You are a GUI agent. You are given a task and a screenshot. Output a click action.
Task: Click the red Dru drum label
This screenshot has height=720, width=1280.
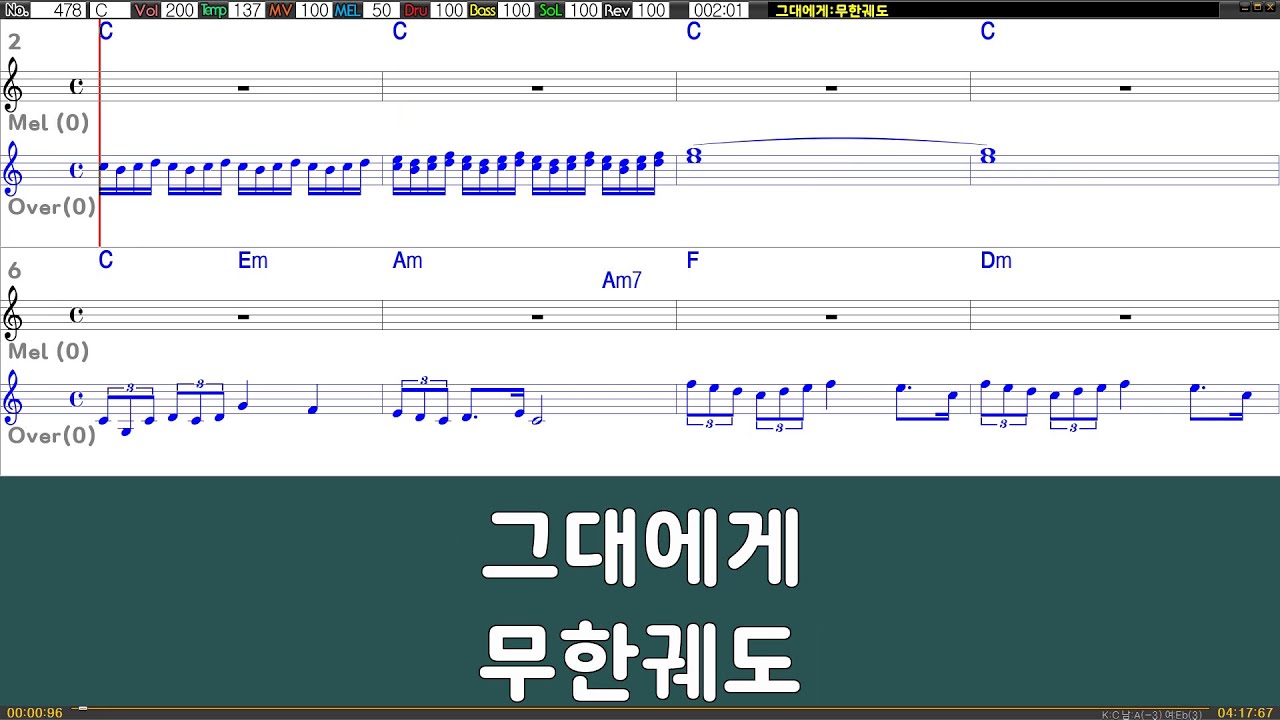[415, 10]
